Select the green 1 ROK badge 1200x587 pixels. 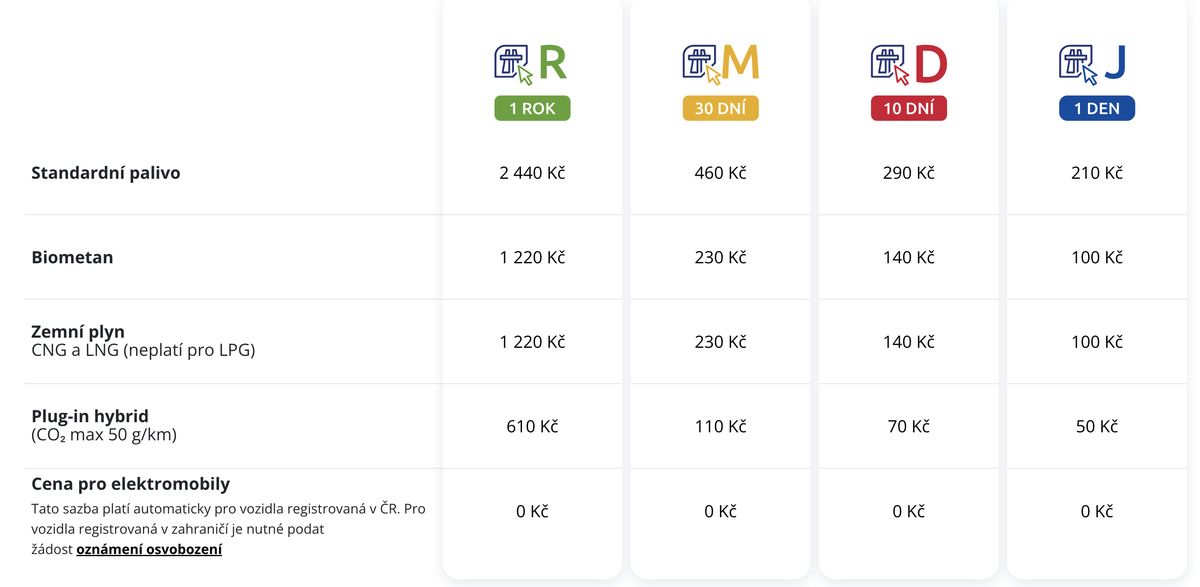coord(532,109)
